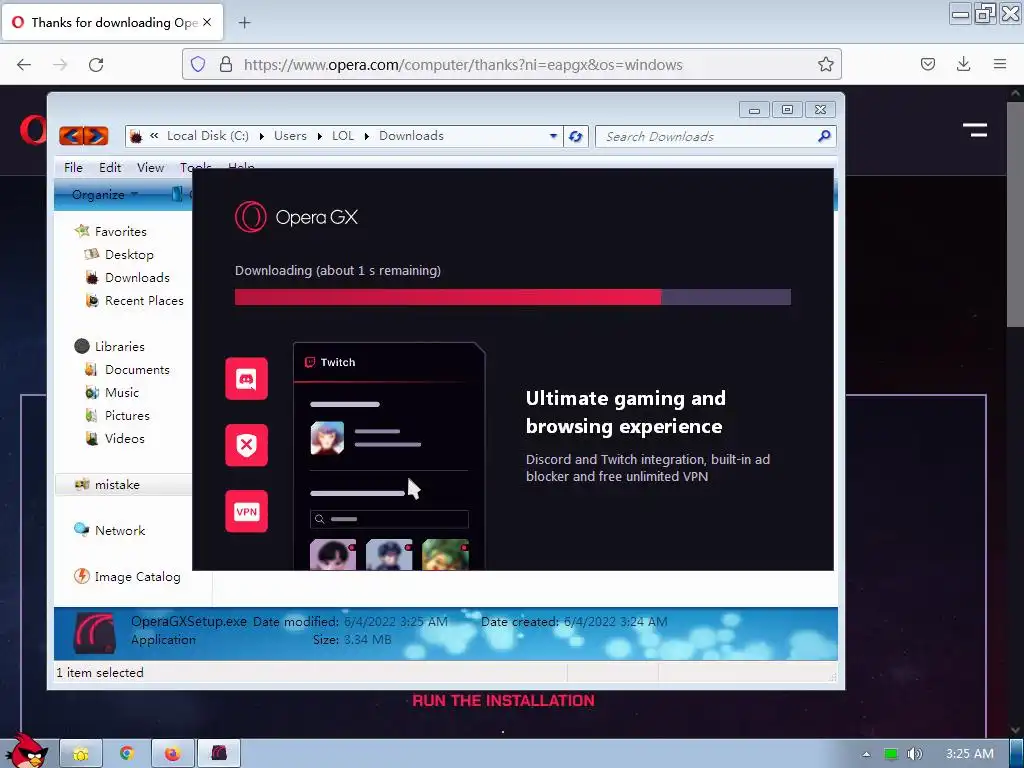This screenshot has height=768, width=1024.
Task: Open the Edit menu in Explorer
Action: tap(110, 168)
